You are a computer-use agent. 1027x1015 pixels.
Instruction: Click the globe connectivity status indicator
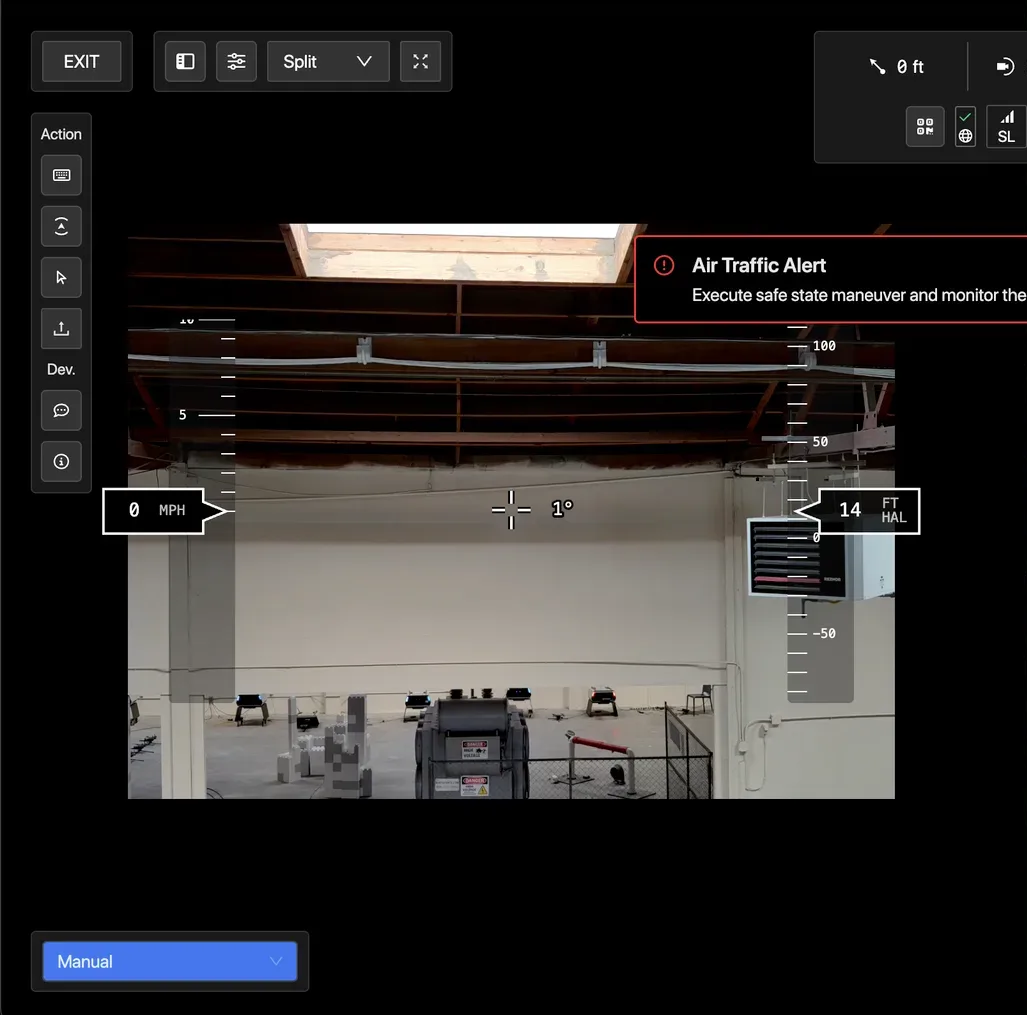[965, 127]
